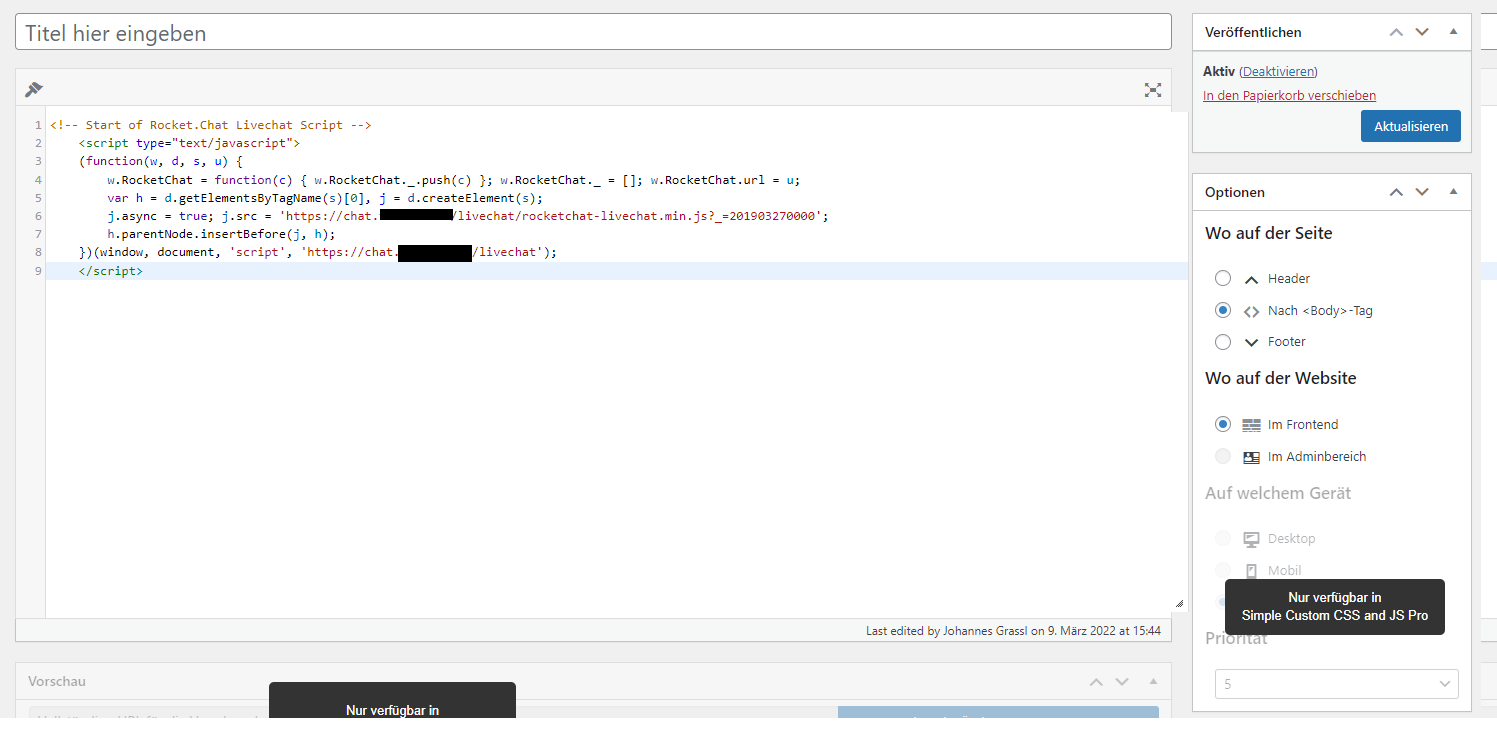
Task: Click the Nach Body-Tag code brackets icon
Action: 1251,311
